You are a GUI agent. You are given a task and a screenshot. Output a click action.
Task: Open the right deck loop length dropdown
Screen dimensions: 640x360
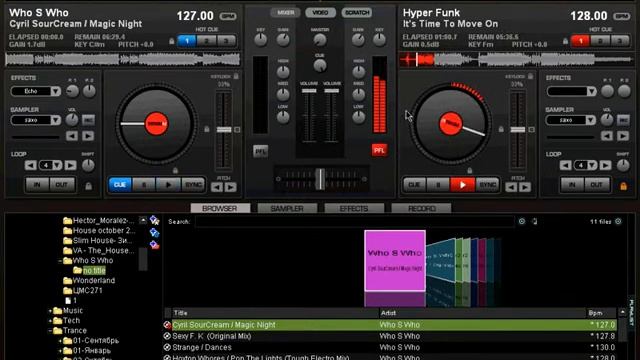point(592,165)
